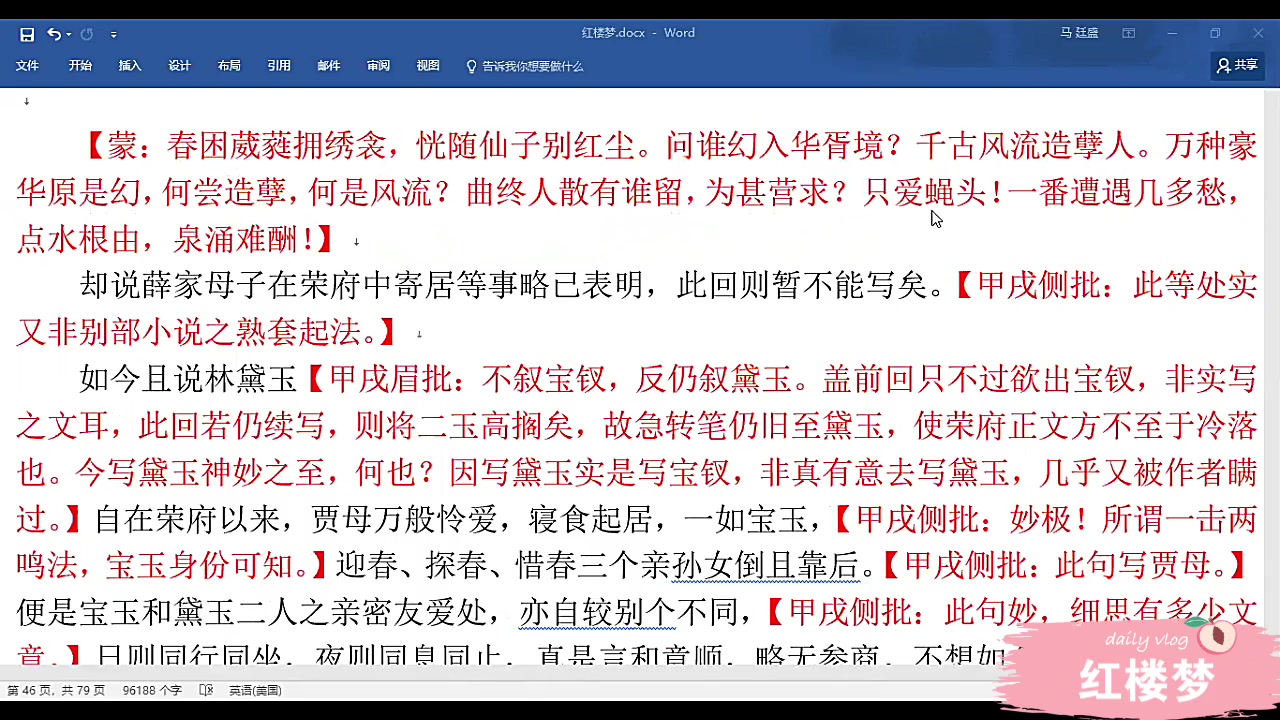This screenshot has width=1280, height=720.
Task: Open the 马廷盛 account name
Action: [1079, 33]
